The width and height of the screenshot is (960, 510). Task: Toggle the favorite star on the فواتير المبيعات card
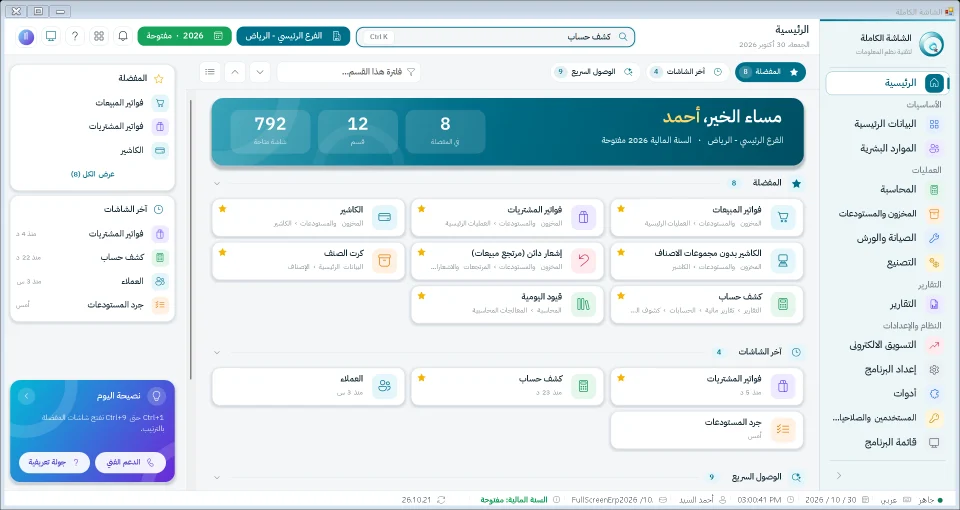click(621, 209)
